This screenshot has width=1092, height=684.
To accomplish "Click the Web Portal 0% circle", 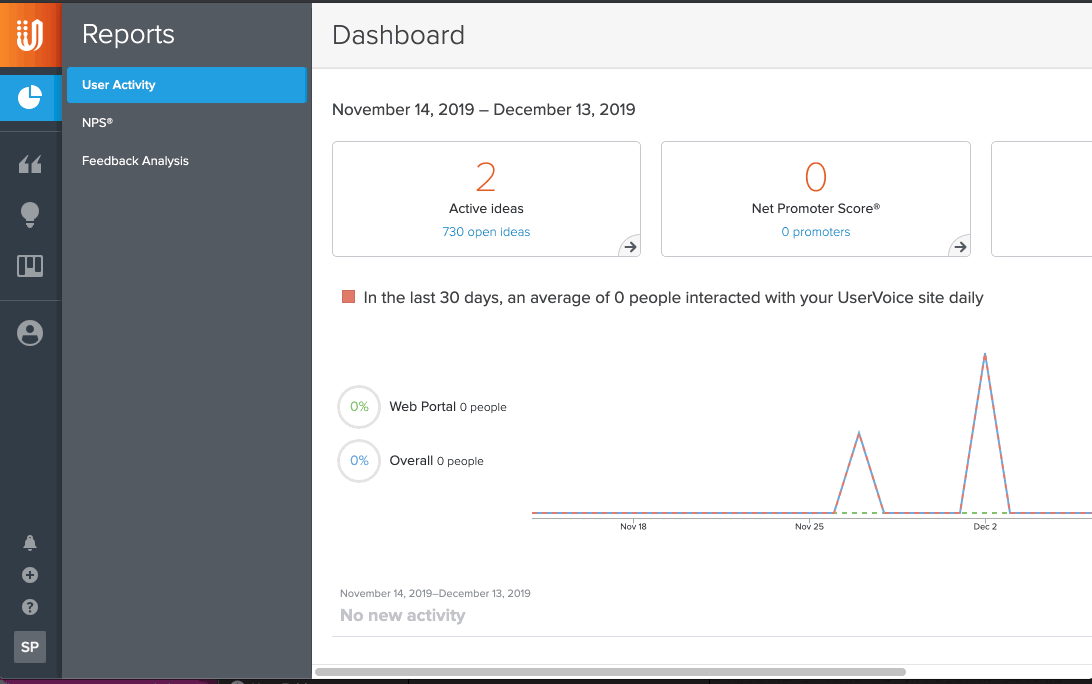I will 359,407.
